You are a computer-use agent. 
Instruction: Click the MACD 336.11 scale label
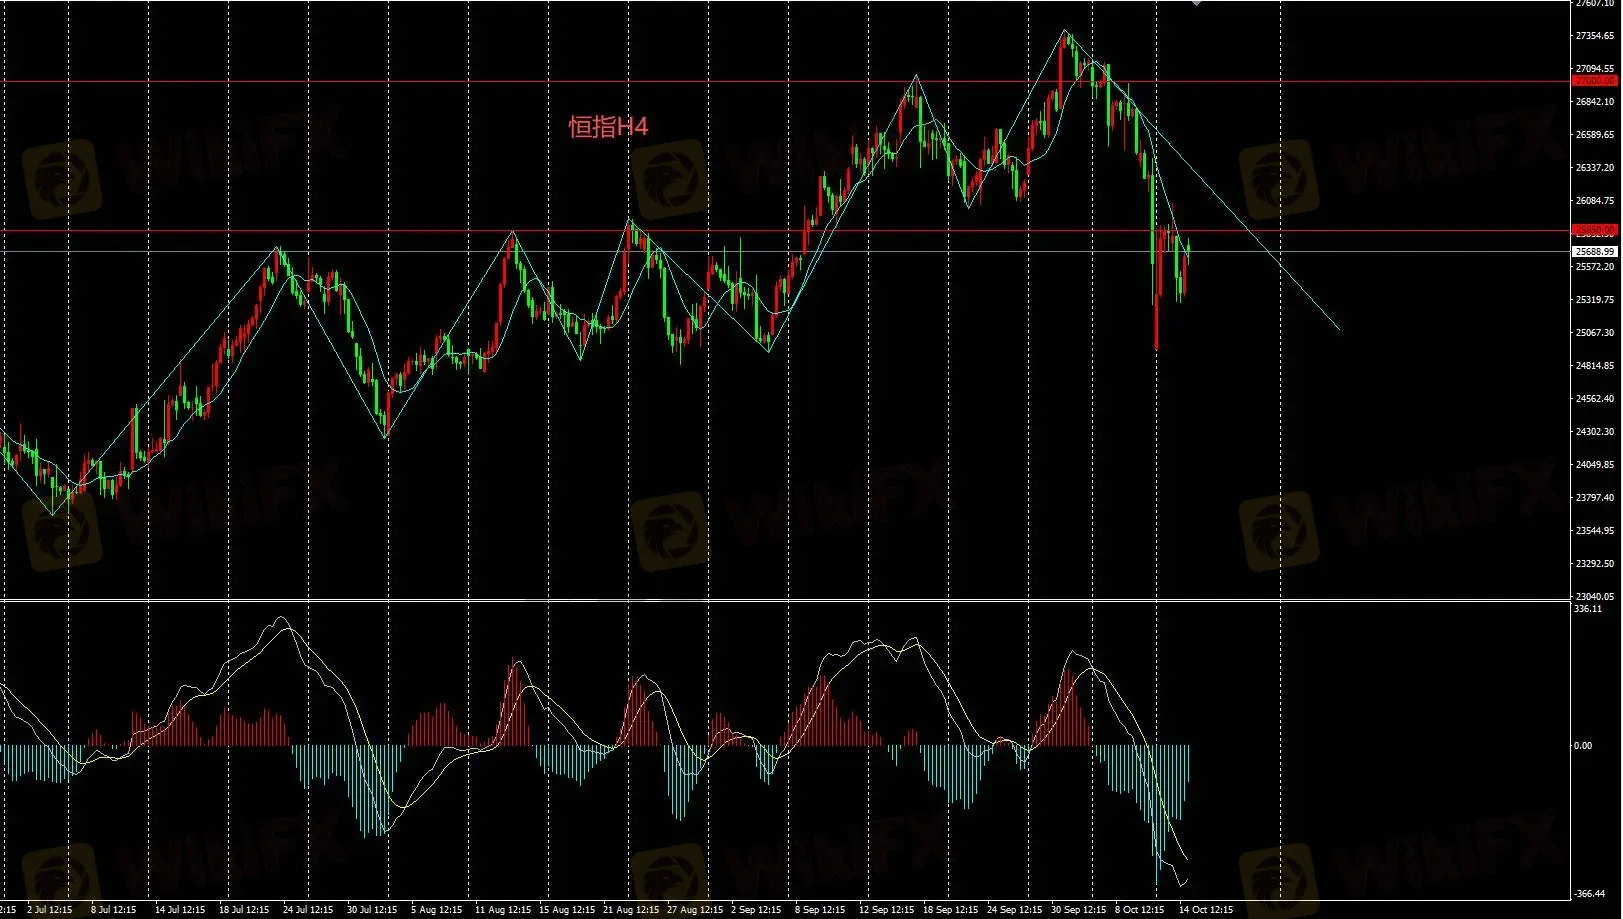(x=1588, y=609)
